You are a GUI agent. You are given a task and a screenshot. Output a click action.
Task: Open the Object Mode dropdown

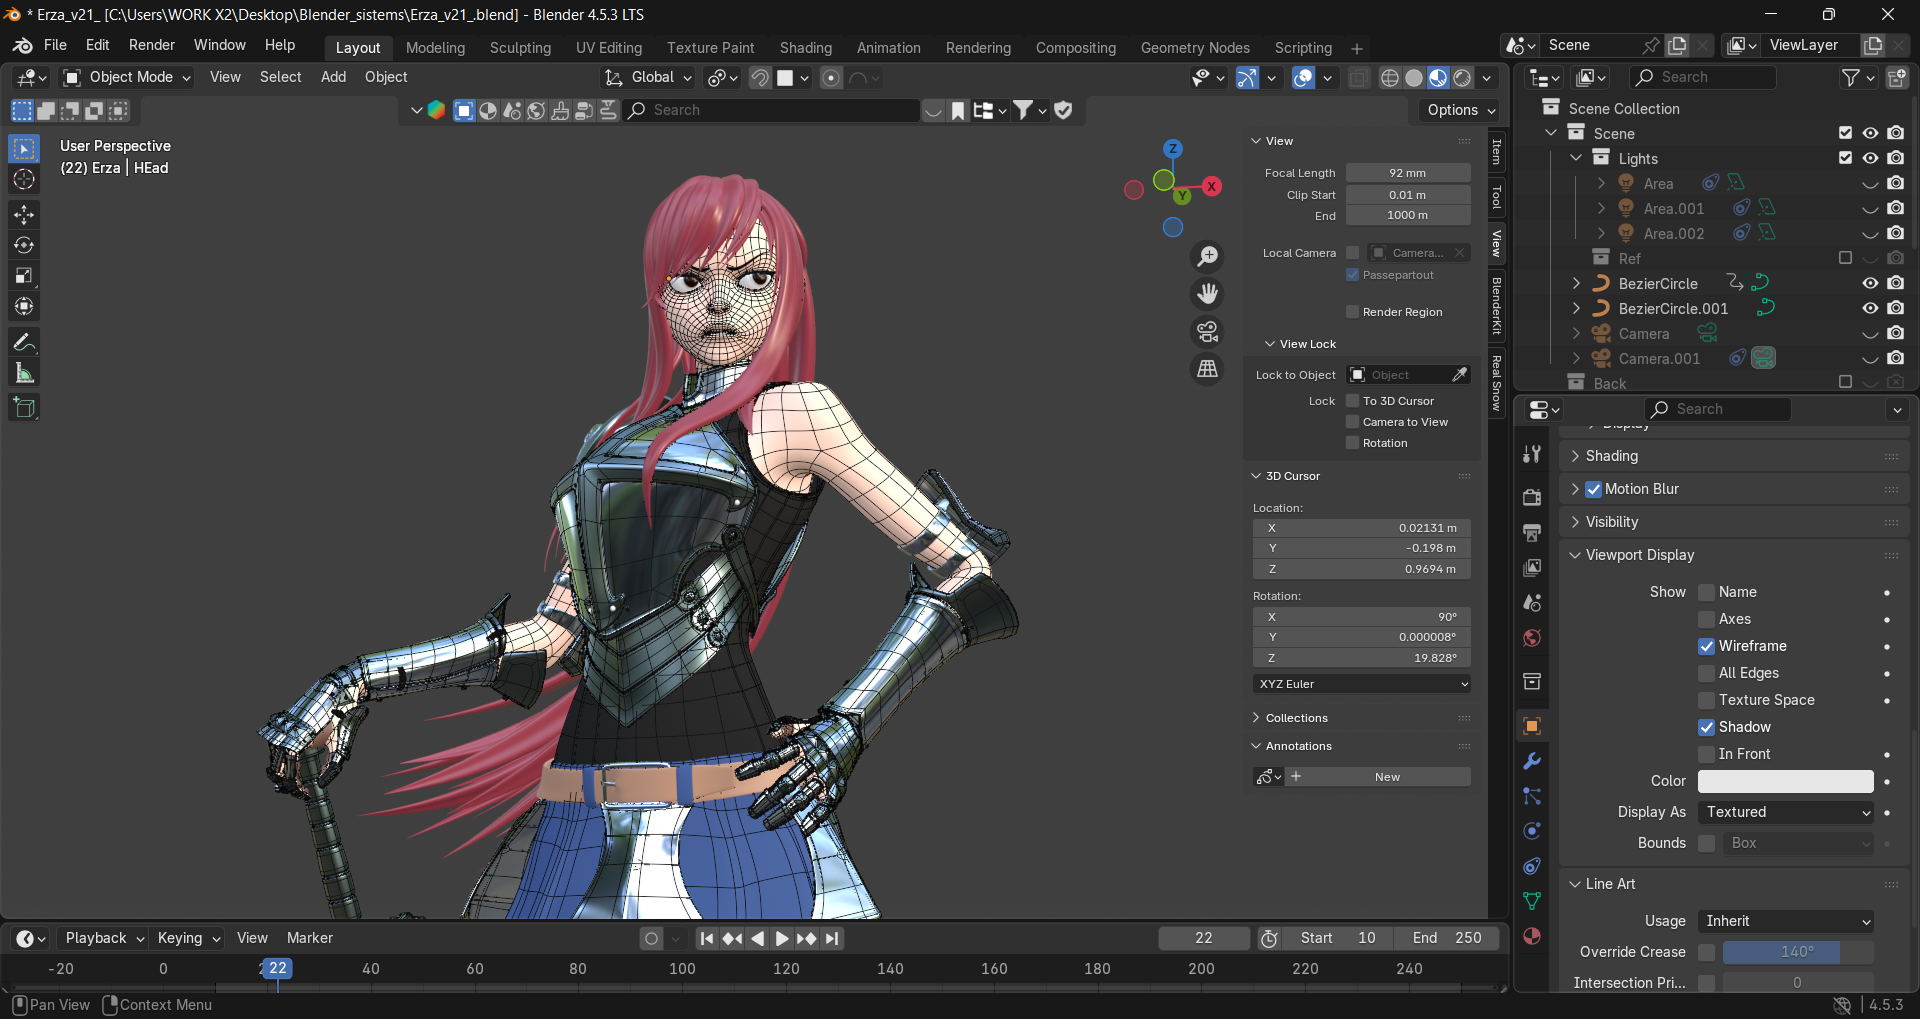[x=127, y=77]
